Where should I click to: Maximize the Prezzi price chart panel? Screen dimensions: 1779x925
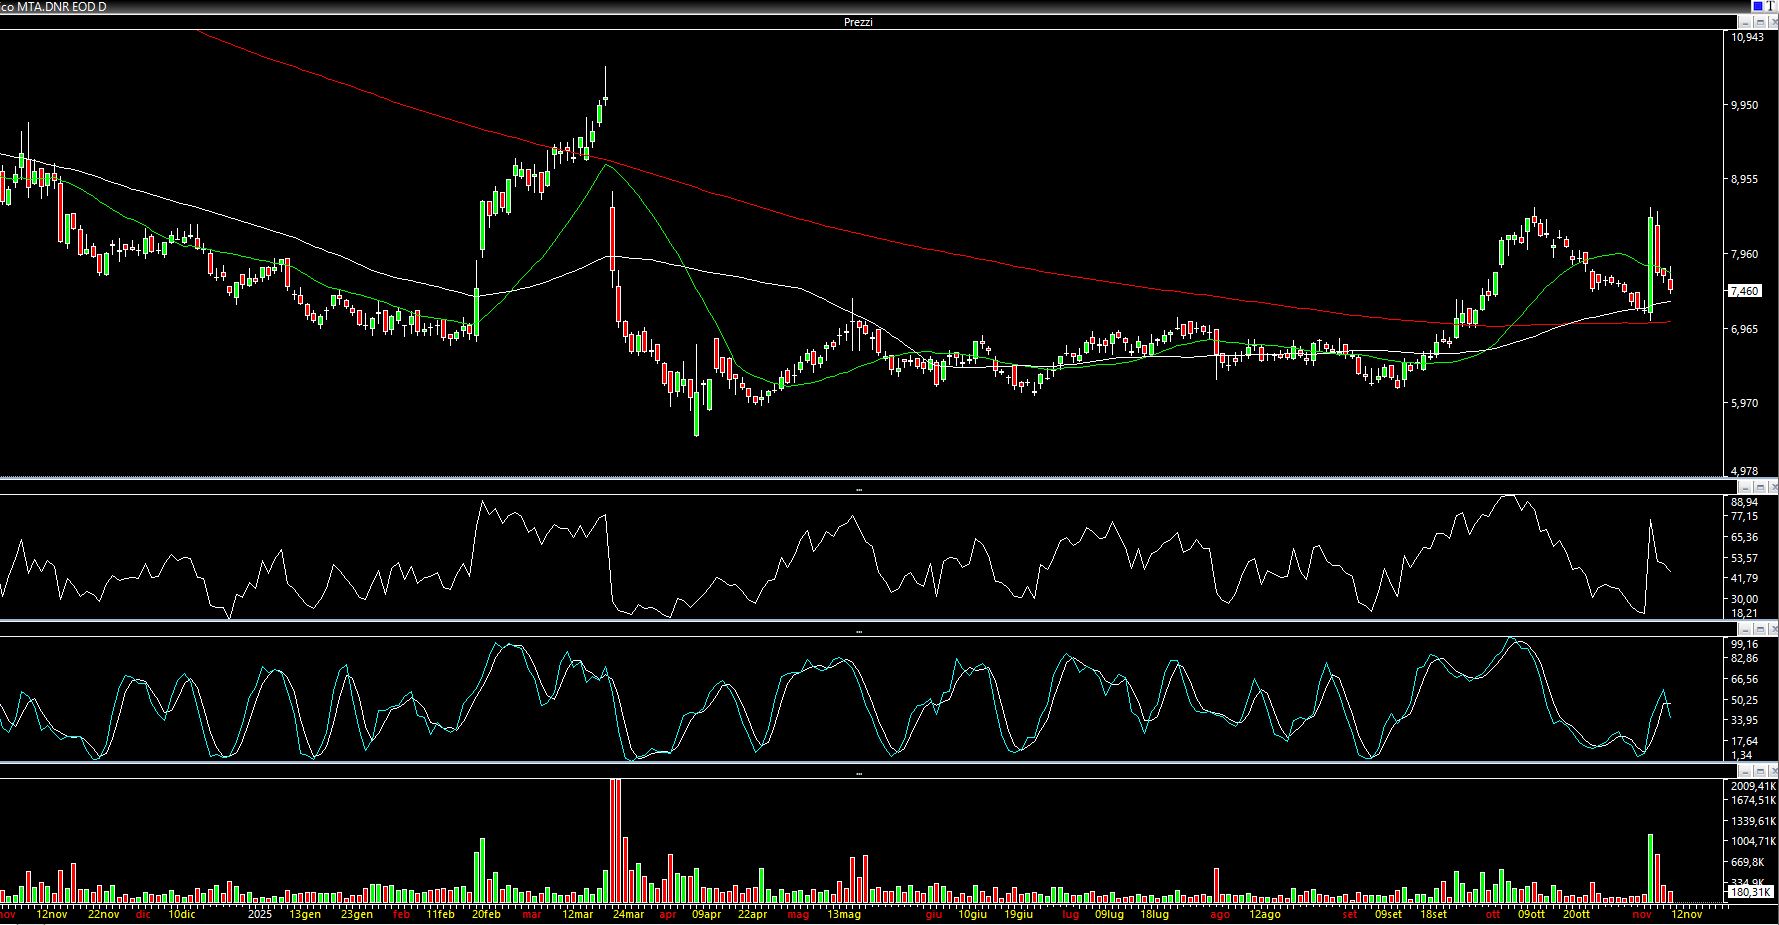tap(1759, 22)
